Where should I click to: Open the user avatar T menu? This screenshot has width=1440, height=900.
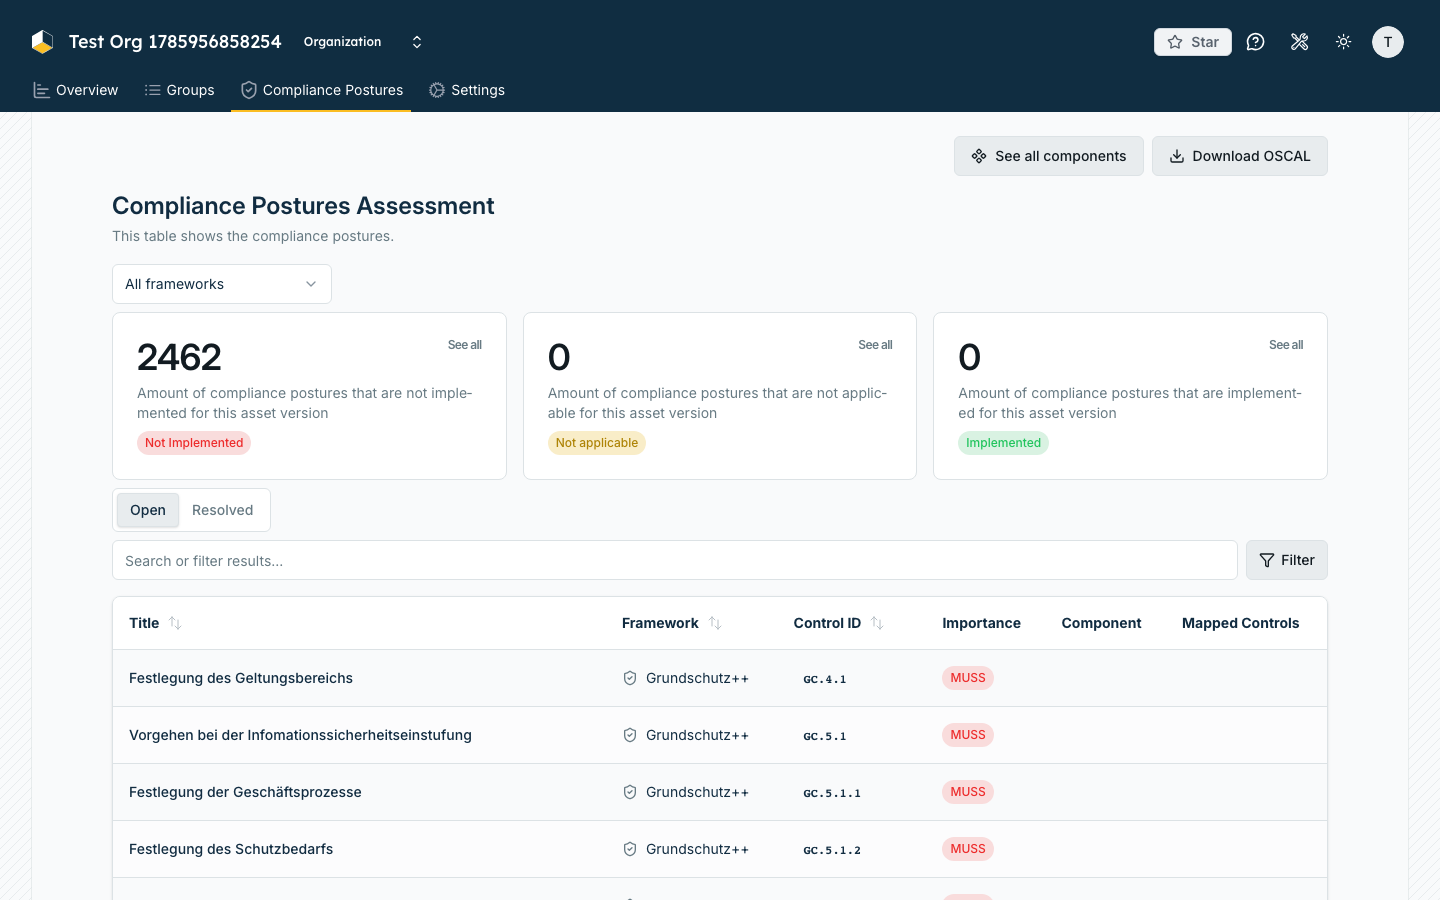coord(1388,42)
